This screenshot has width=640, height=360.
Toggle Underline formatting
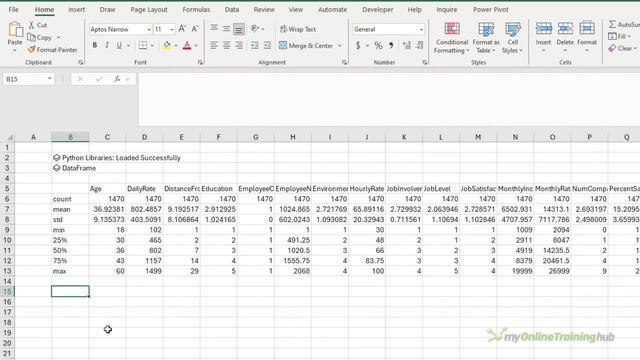click(119, 45)
